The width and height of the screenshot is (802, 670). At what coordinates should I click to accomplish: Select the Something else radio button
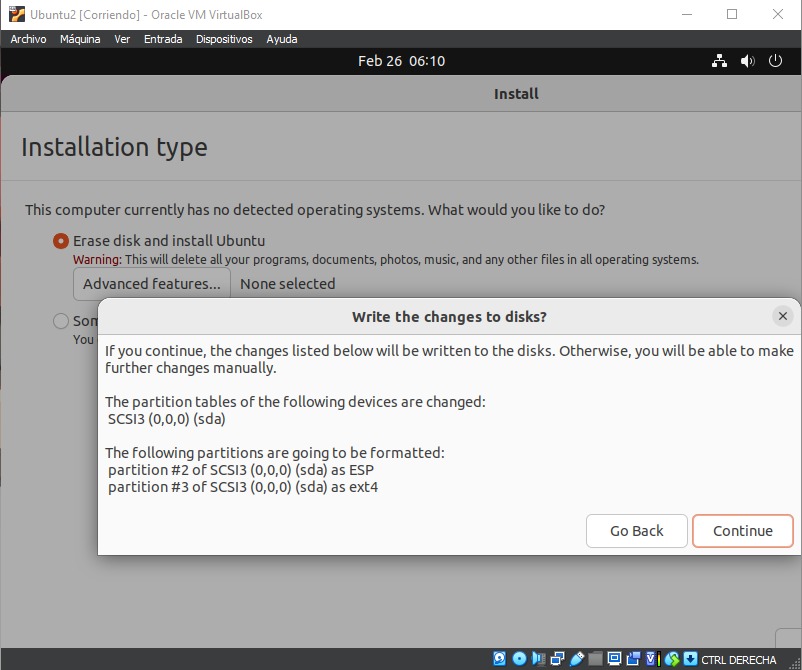(61, 321)
